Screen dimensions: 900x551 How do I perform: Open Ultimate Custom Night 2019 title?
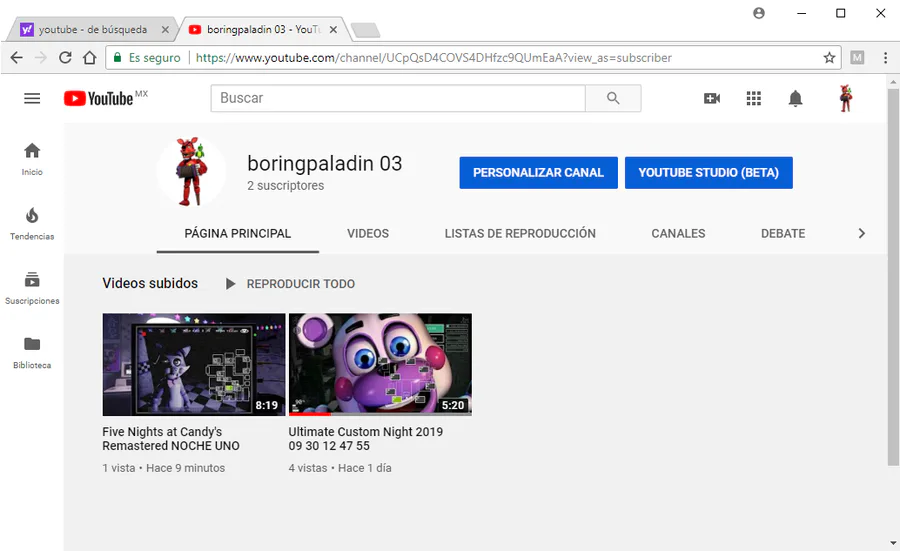coord(366,439)
